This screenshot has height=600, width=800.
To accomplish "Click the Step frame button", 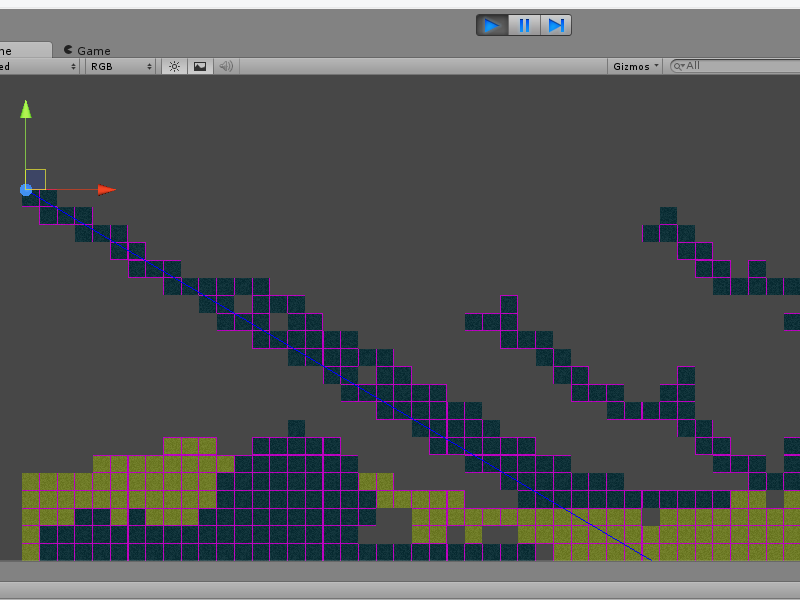I will click(556, 25).
